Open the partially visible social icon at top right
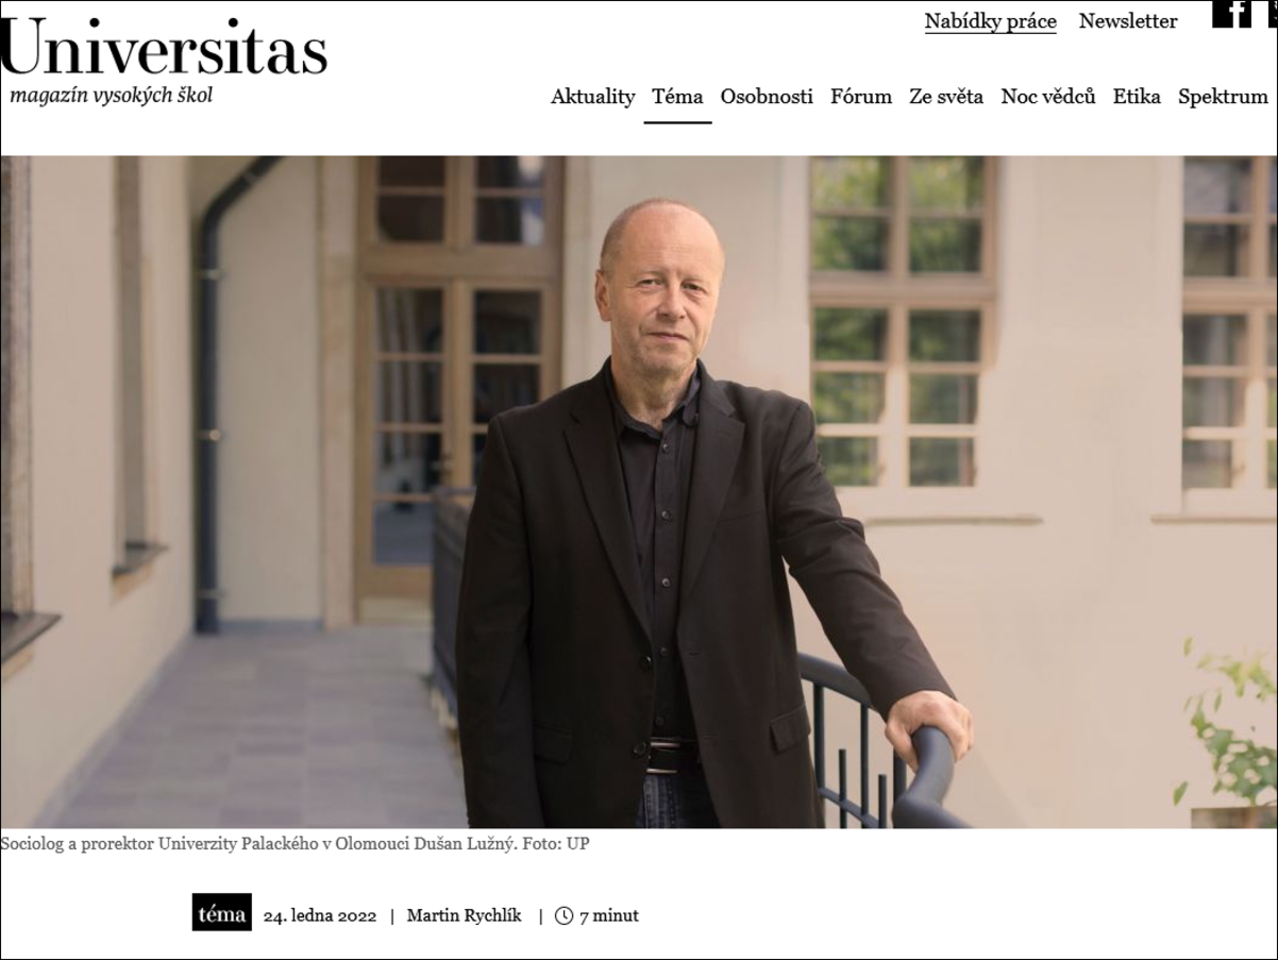1278x960 pixels. pos(1272,13)
